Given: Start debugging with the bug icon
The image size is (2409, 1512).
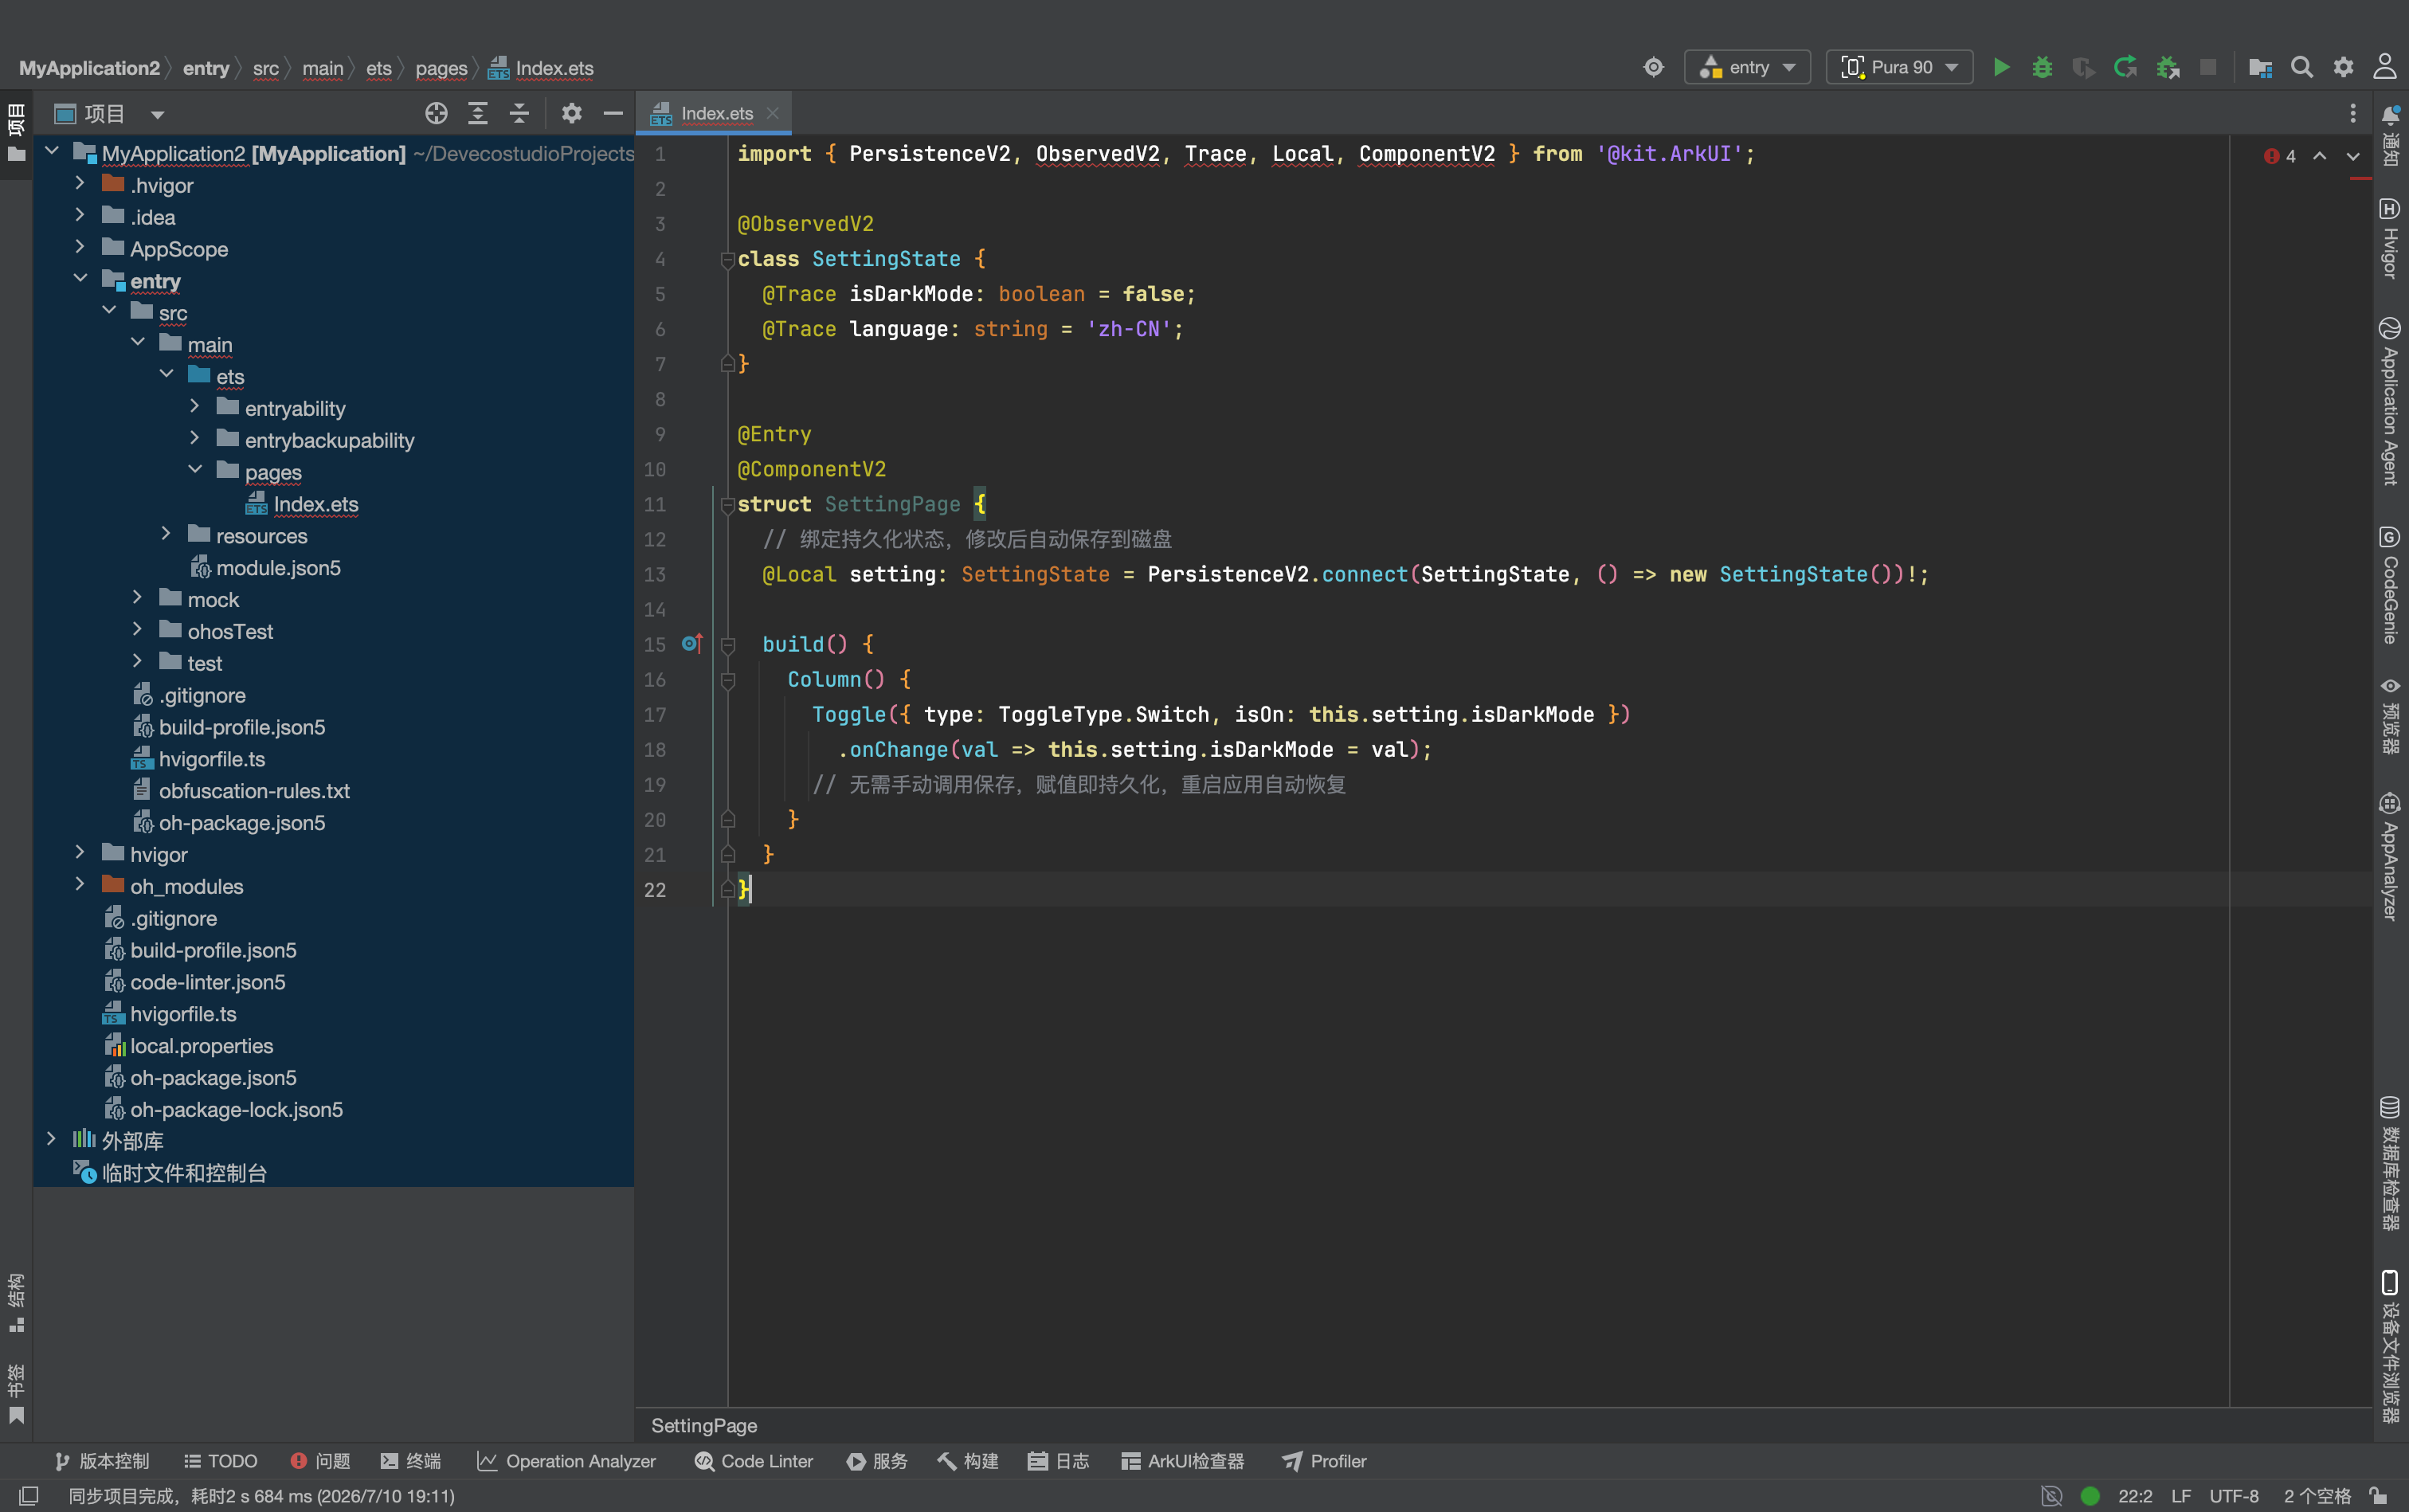Looking at the screenshot, I should point(2042,68).
